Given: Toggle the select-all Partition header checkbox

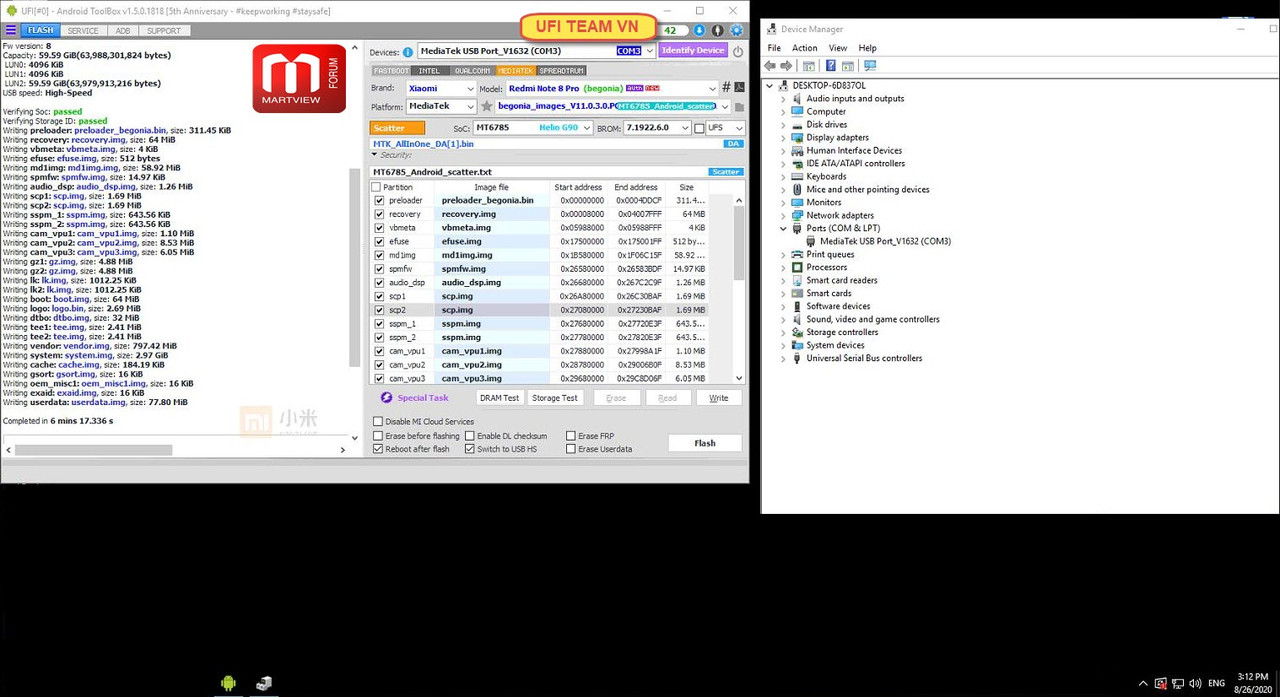Looking at the screenshot, I should (377, 187).
